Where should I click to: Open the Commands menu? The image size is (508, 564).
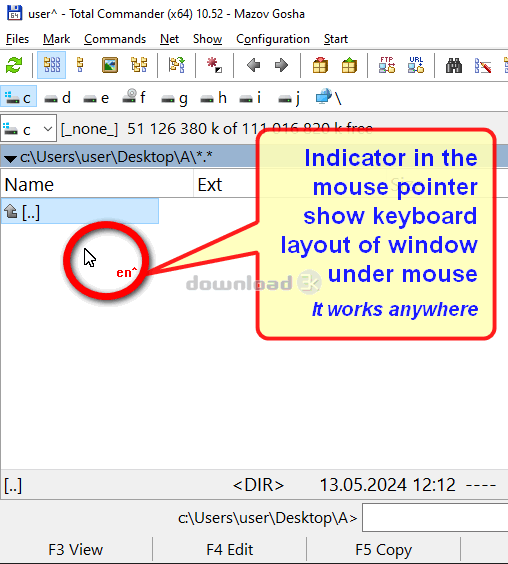coord(115,39)
